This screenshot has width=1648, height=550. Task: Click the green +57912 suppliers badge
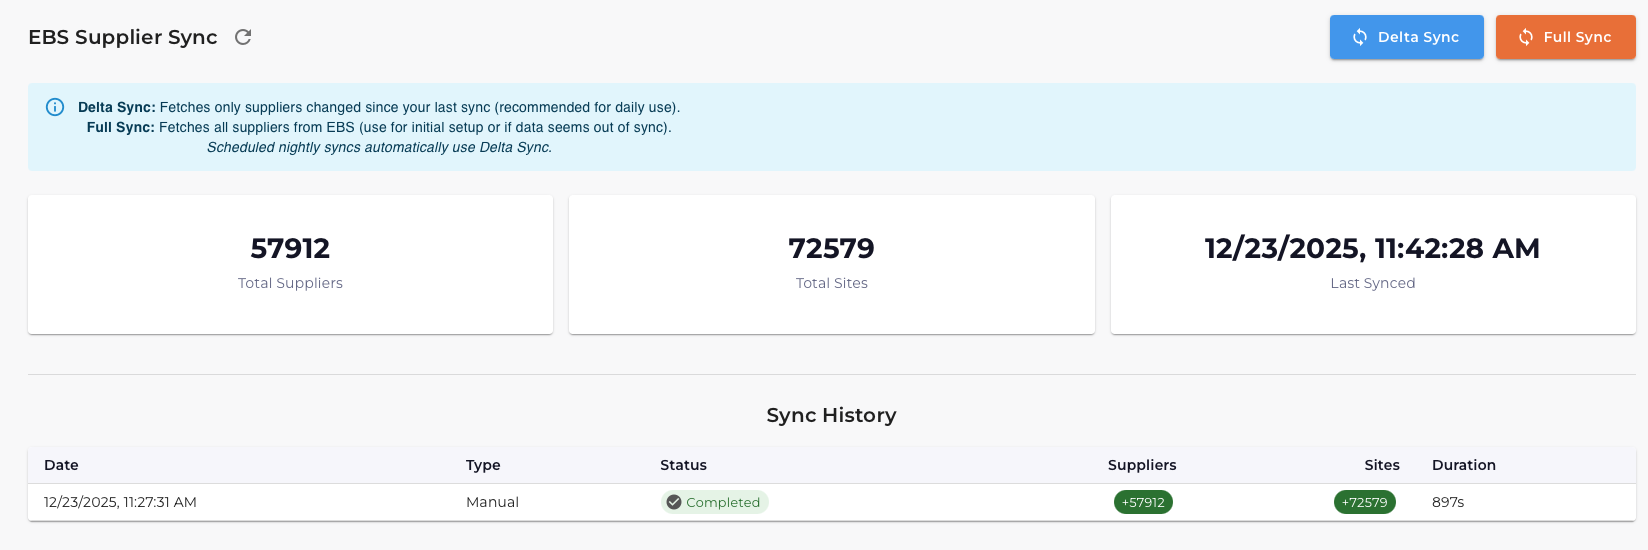1143,502
